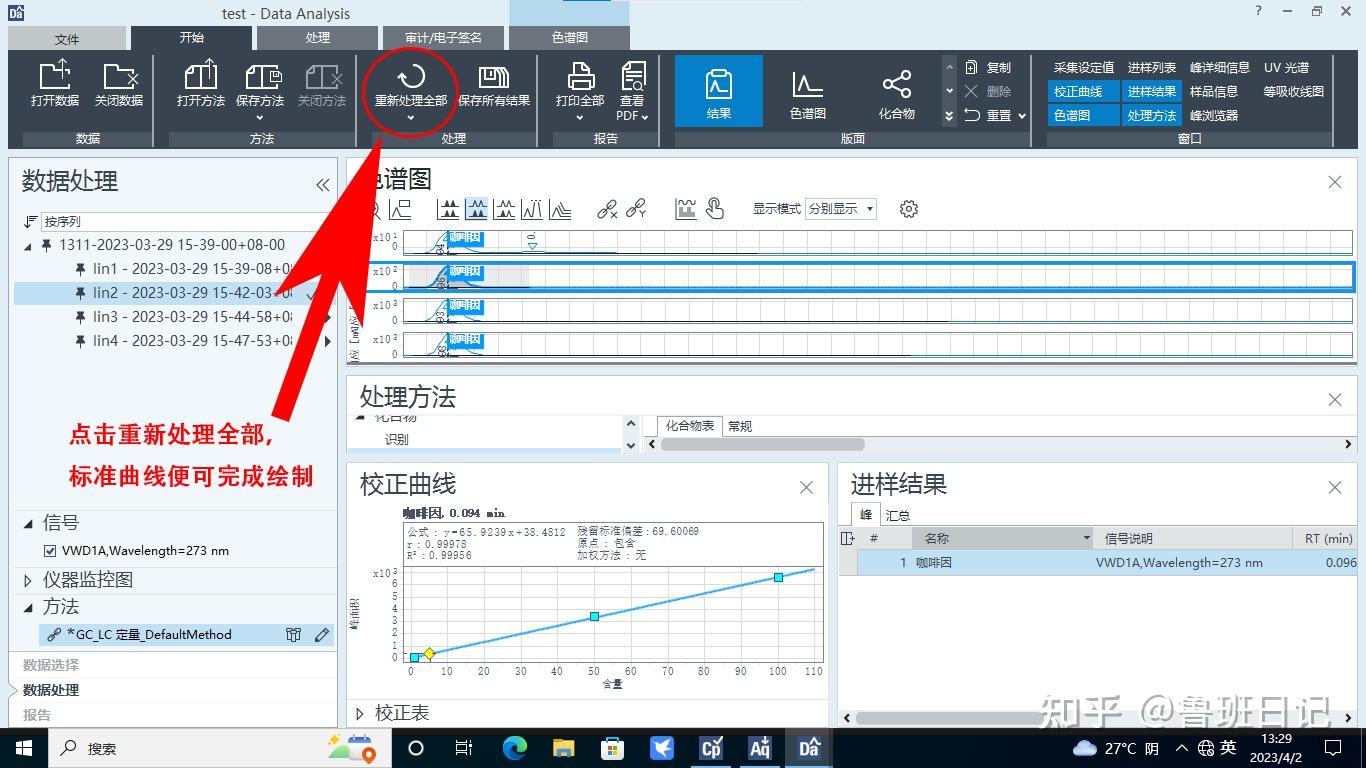The height and width of the screenshot is (768, 1366).
Task: Toggle the 峰浏览器 window button
Action: (1214, 115)
